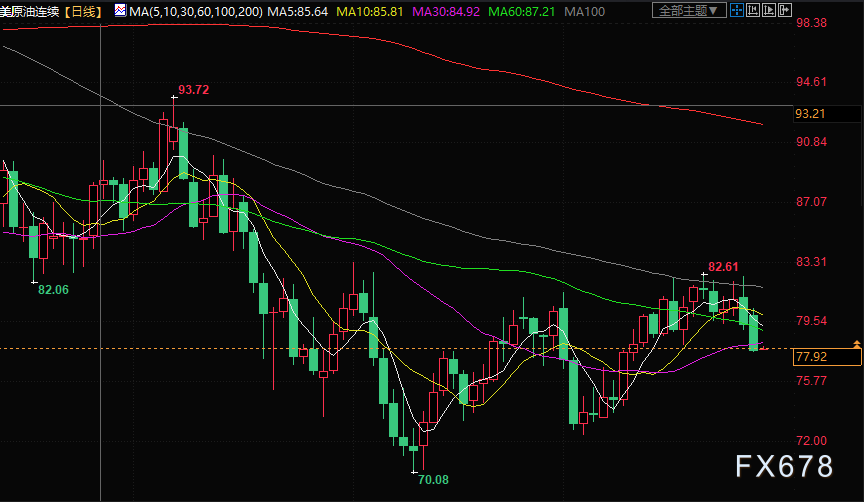Open the 全部主题 dropdown
Viewport: 864px width, 502px height.
pos(689,11)
